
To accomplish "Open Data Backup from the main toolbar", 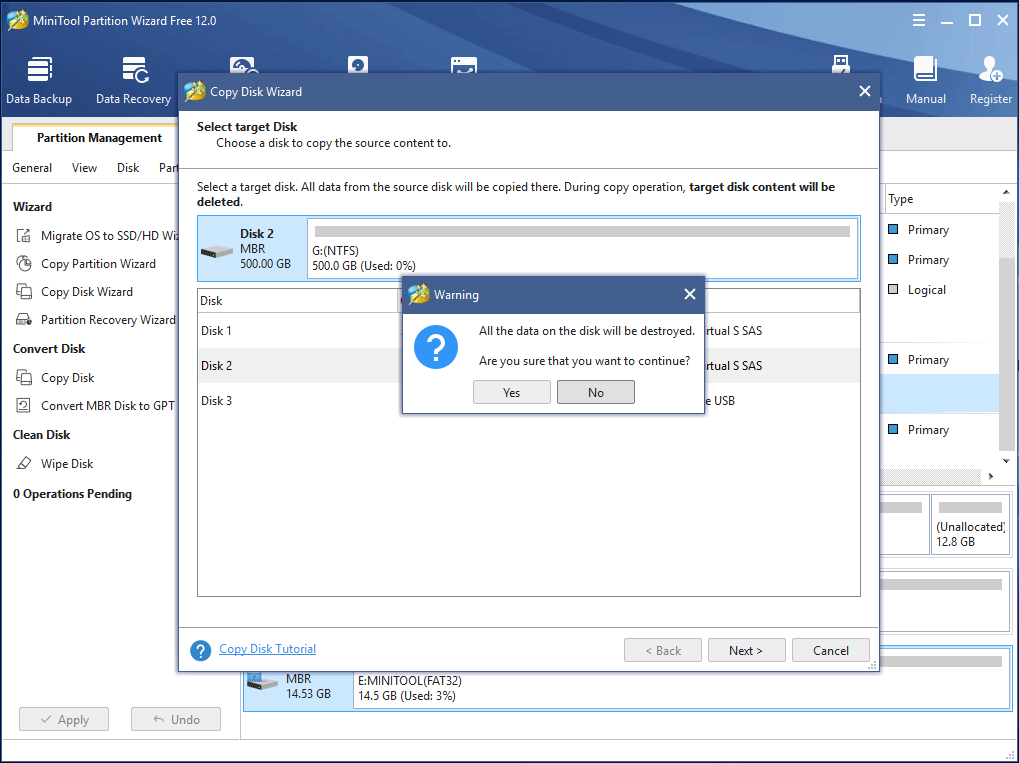I will click(39, 81).
